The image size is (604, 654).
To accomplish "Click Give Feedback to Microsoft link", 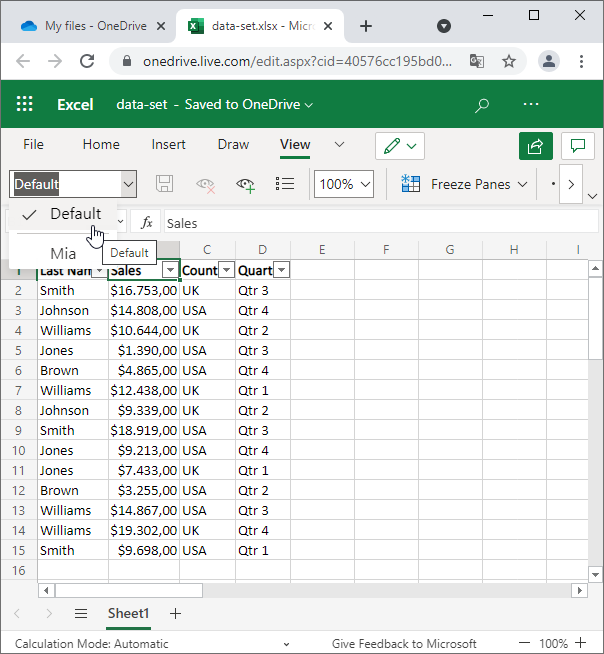I will pyautogui.click(x=404, y=644).
